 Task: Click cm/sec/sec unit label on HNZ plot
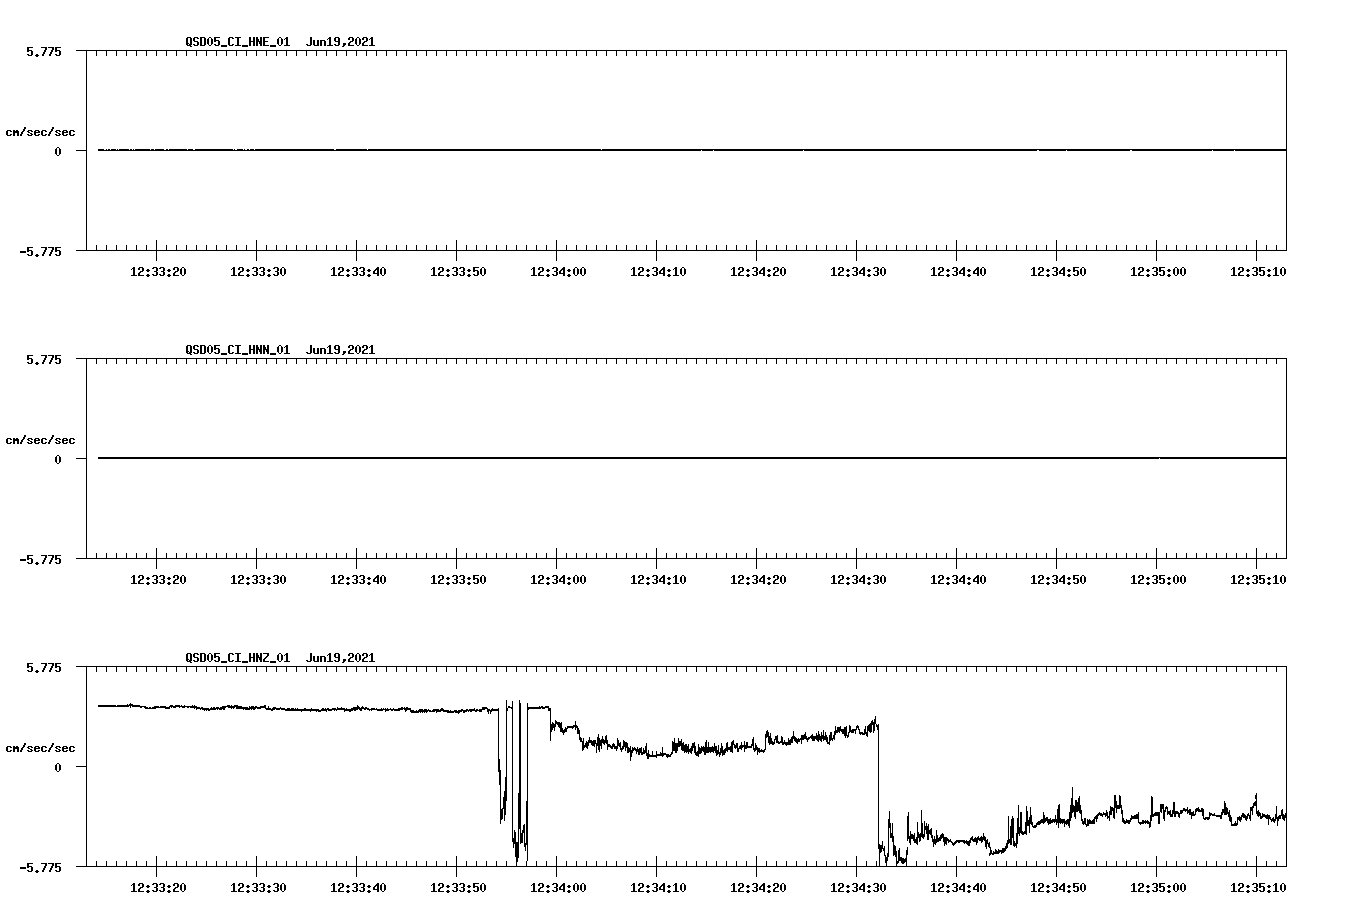tap(40, 748)
